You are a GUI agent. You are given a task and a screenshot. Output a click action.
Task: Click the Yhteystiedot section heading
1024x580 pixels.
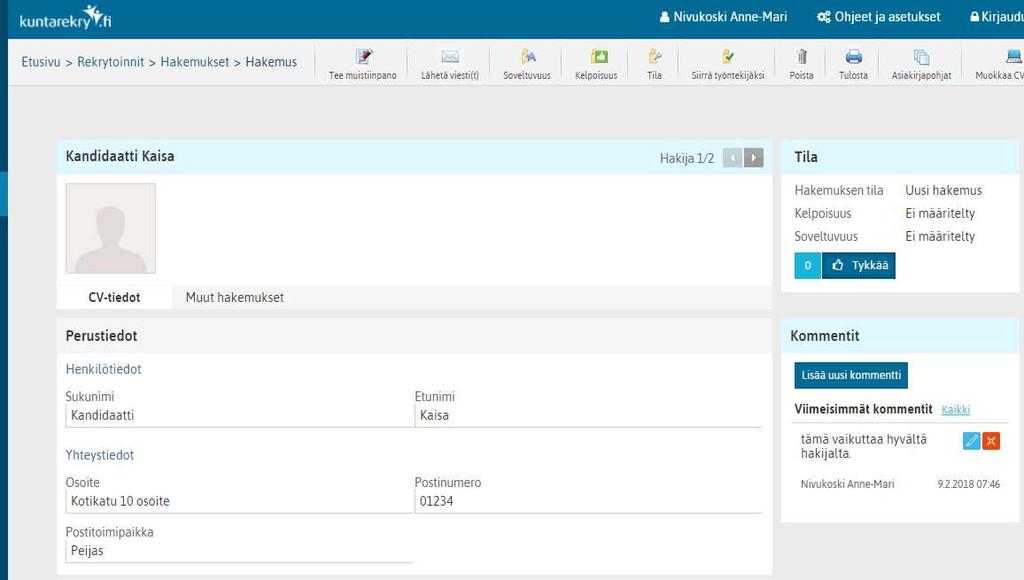(x=99, y=455)
